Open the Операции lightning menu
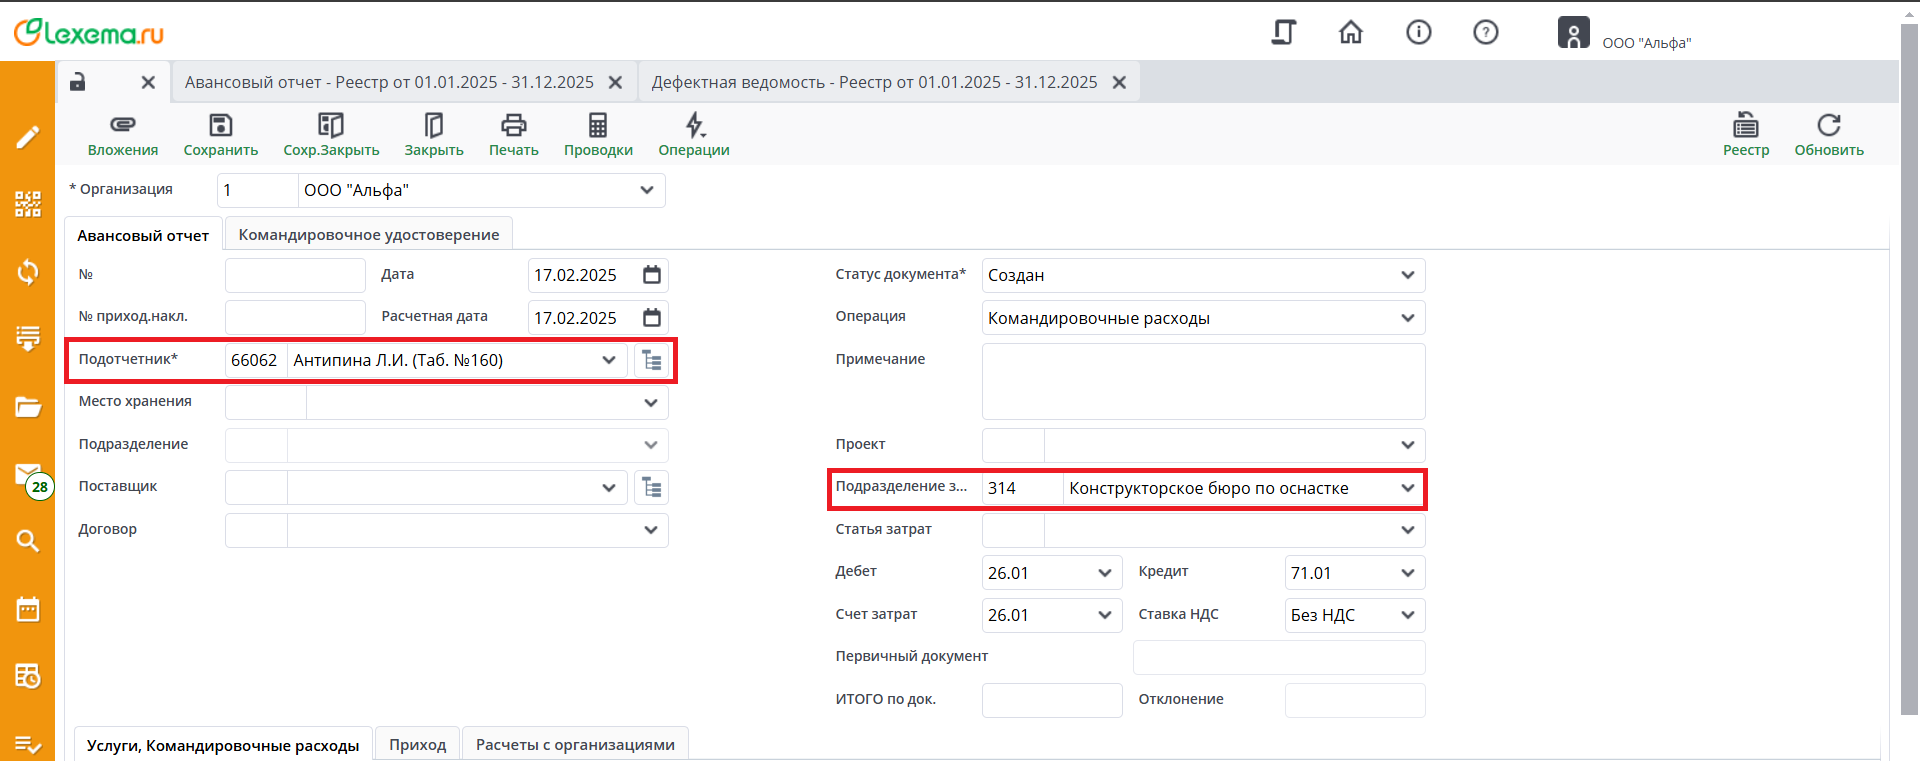 [694, 125]
